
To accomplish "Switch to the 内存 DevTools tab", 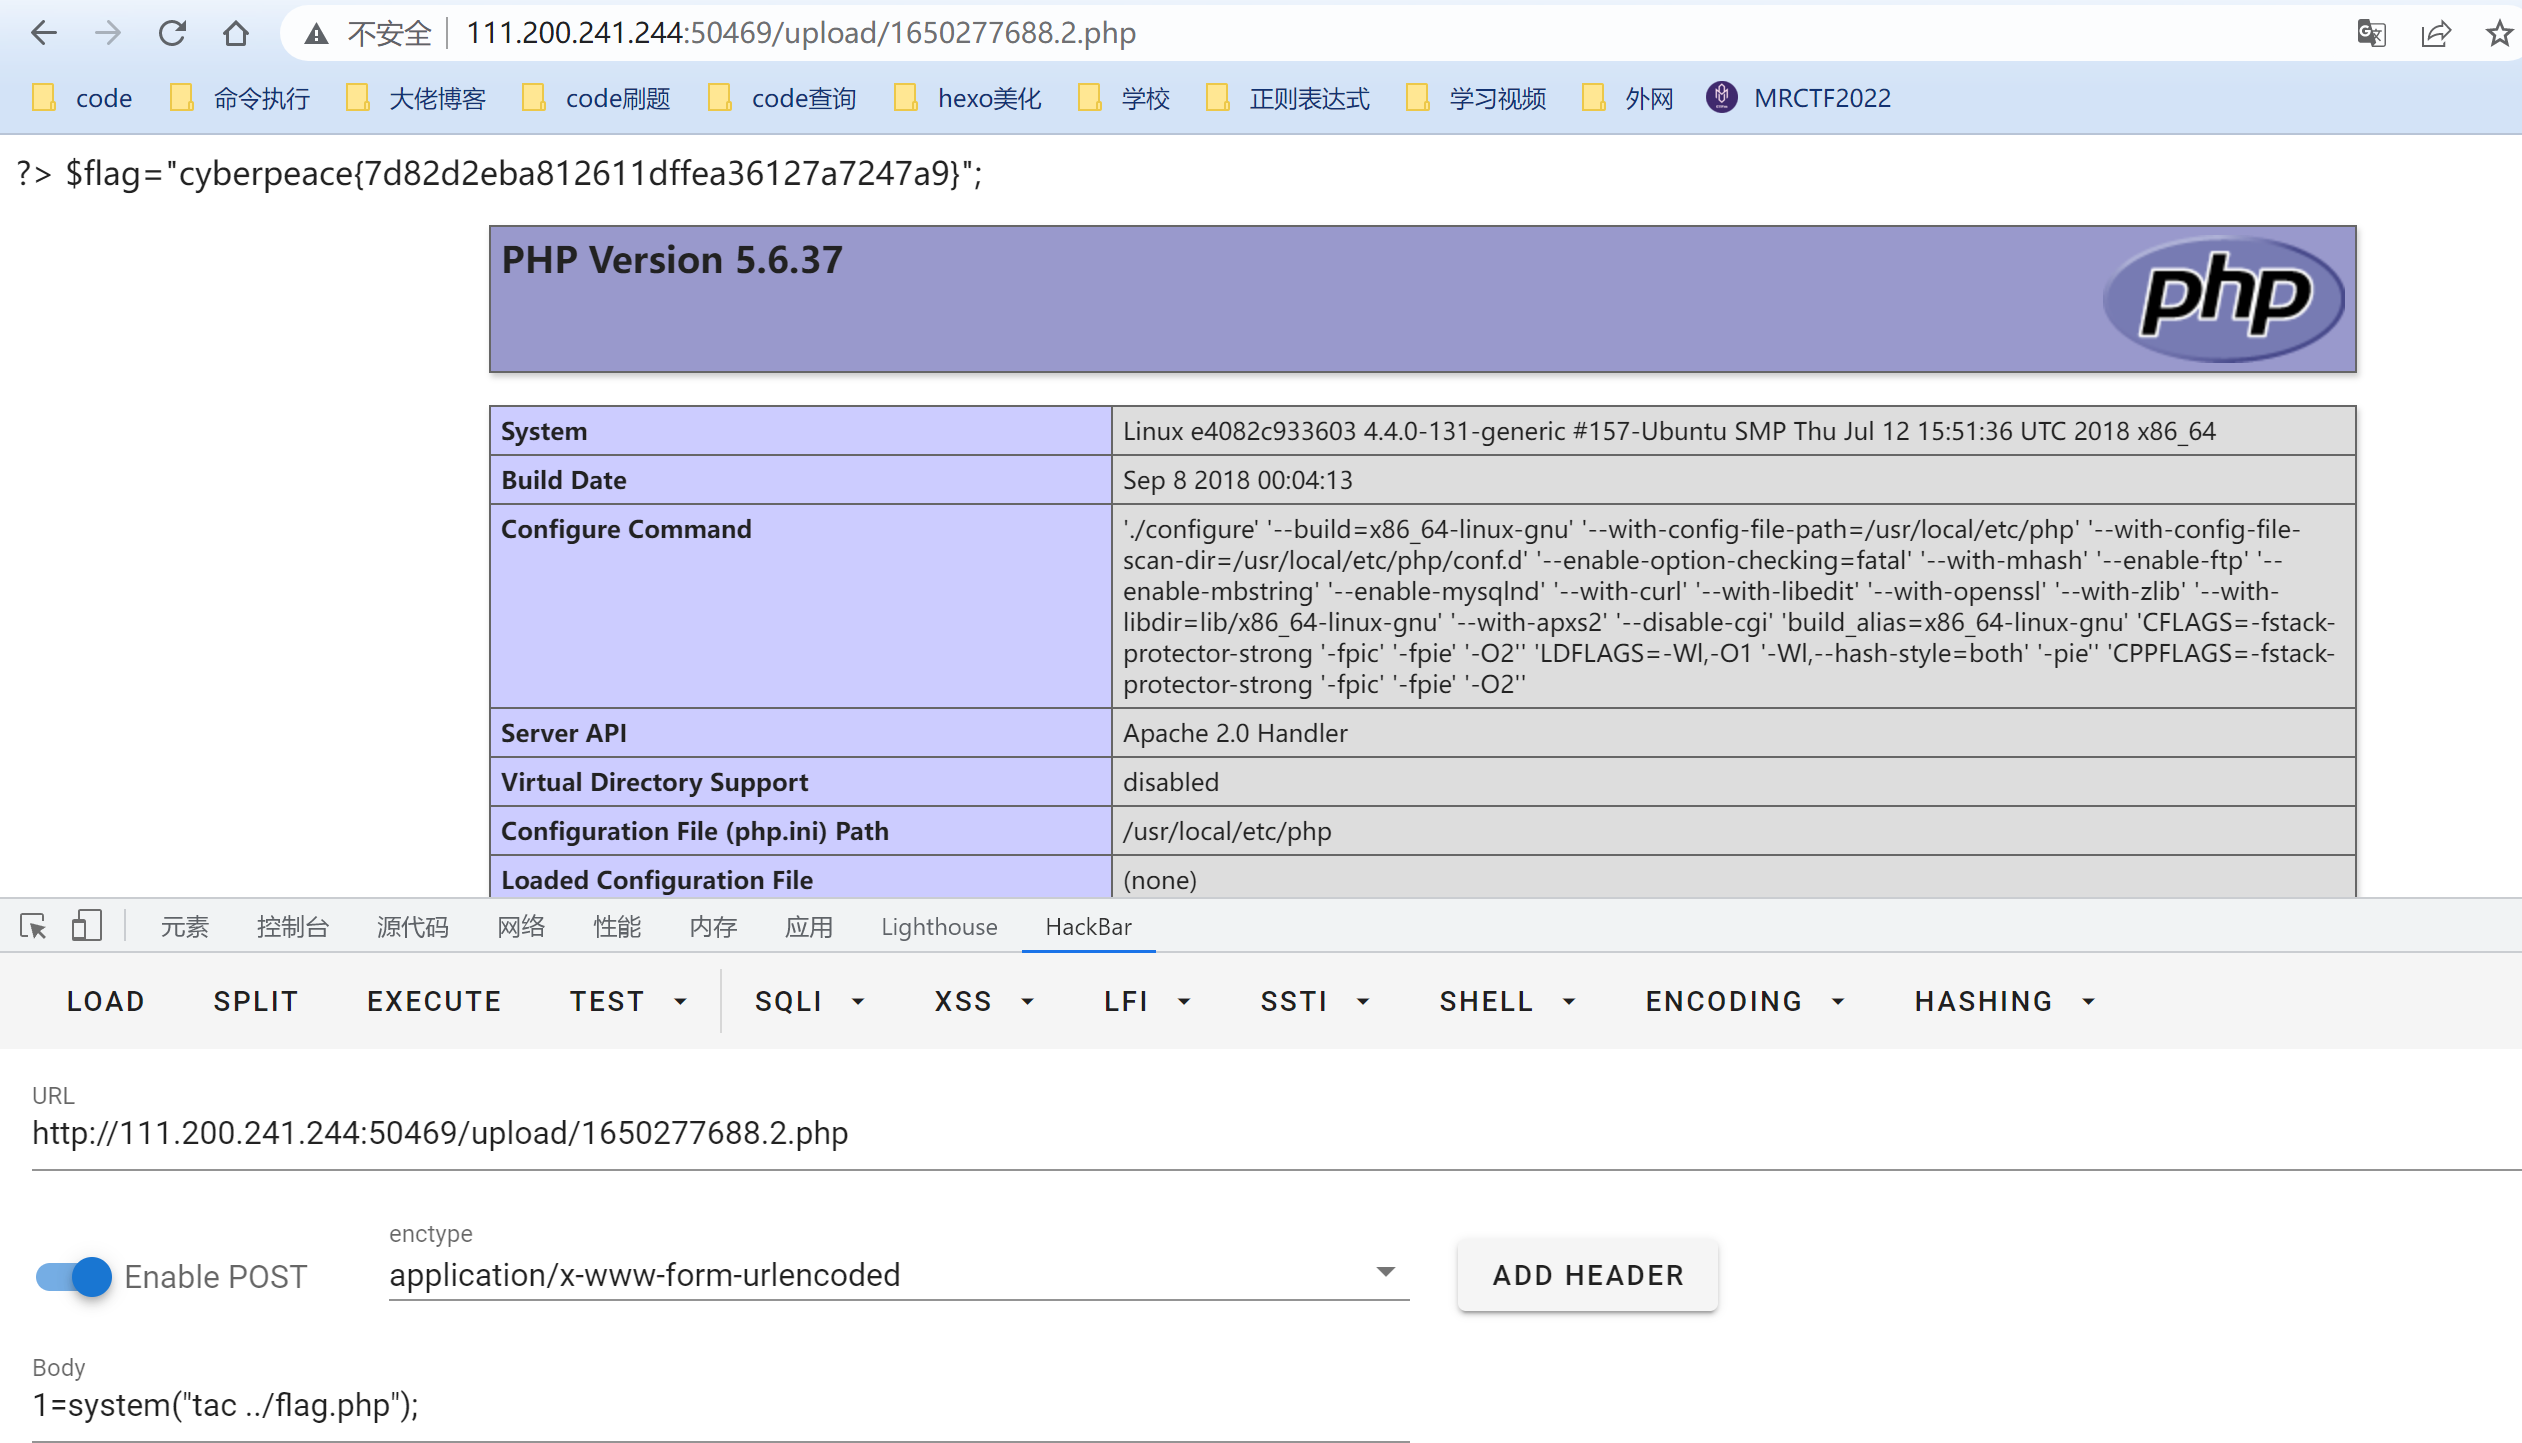I will pyautogui.click(x=713, y=927).
